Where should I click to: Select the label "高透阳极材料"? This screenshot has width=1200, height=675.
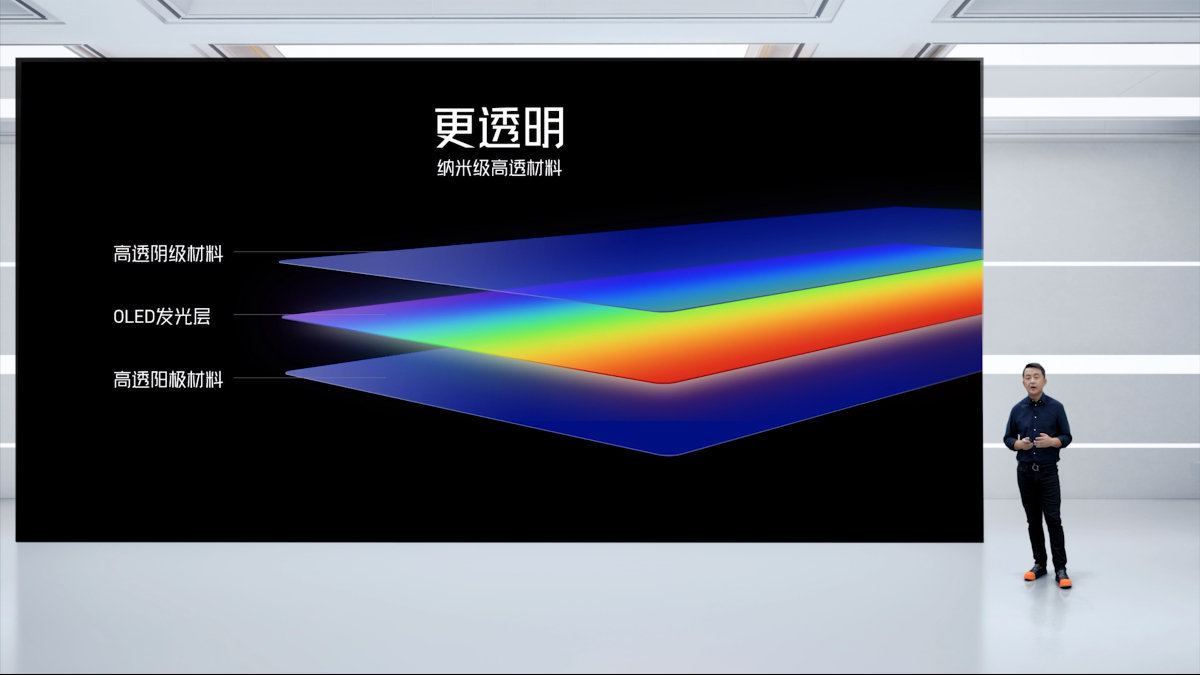(x=168, y=380)
